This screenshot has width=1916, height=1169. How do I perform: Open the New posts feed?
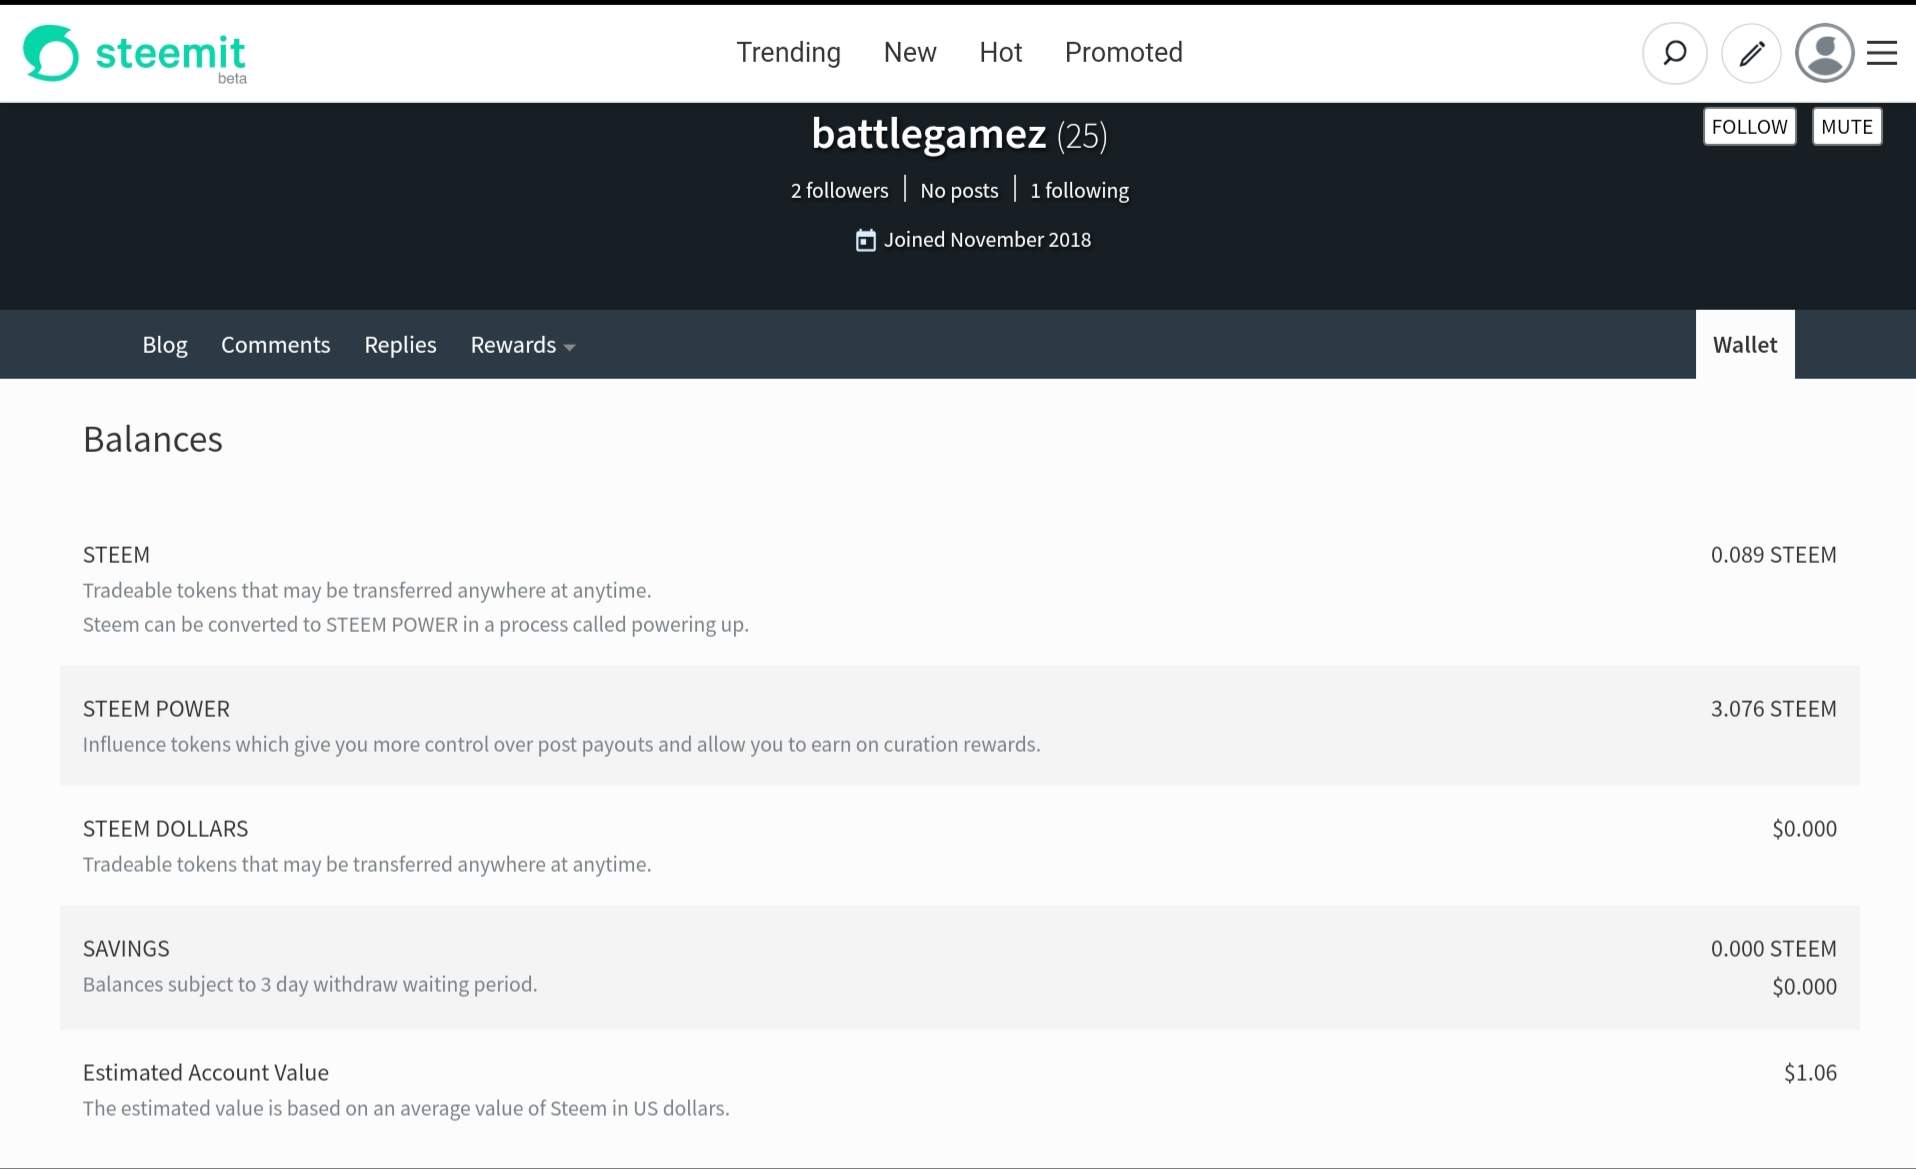pyautogui.click(x=909, y=52)
